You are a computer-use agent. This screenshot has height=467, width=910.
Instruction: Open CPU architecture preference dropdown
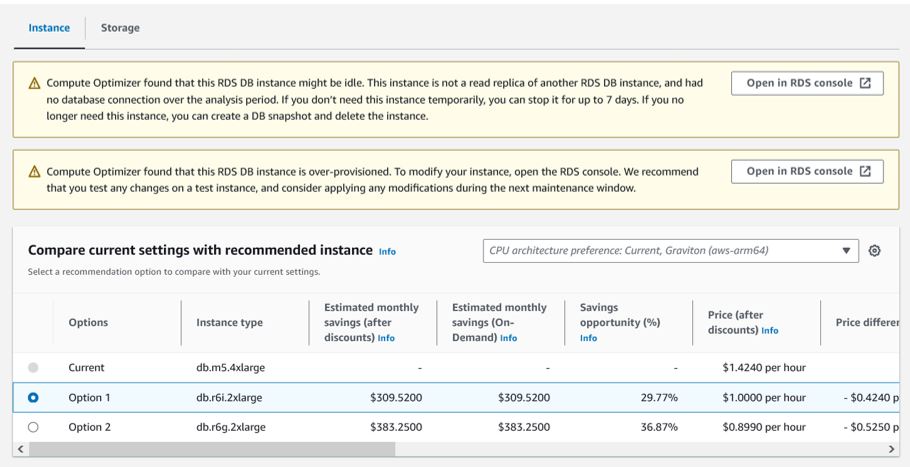click(x=670, y=251)
